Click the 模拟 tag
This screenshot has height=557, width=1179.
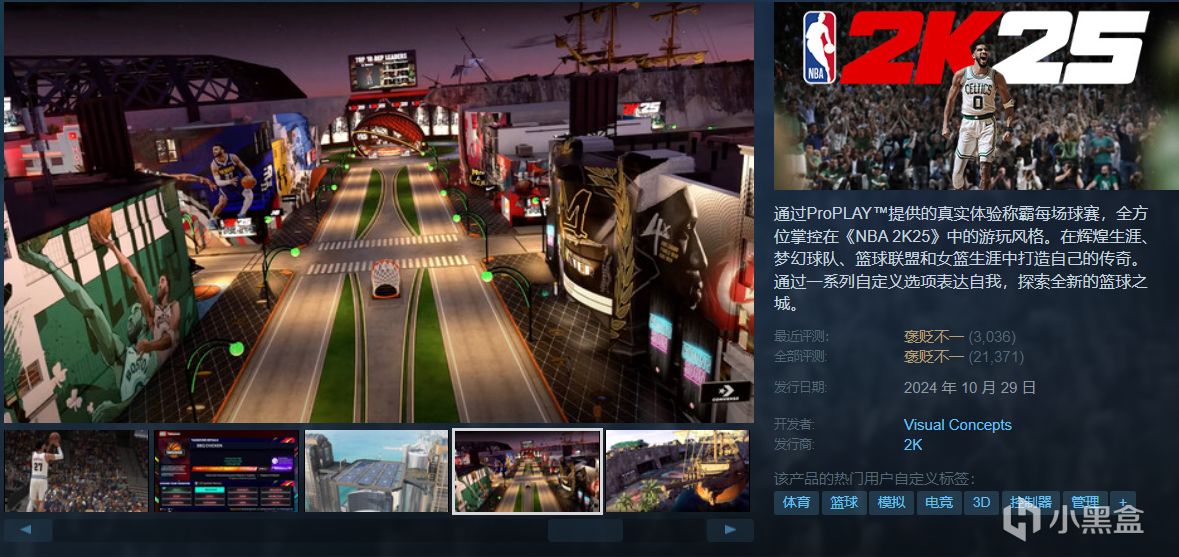(891, 502)
